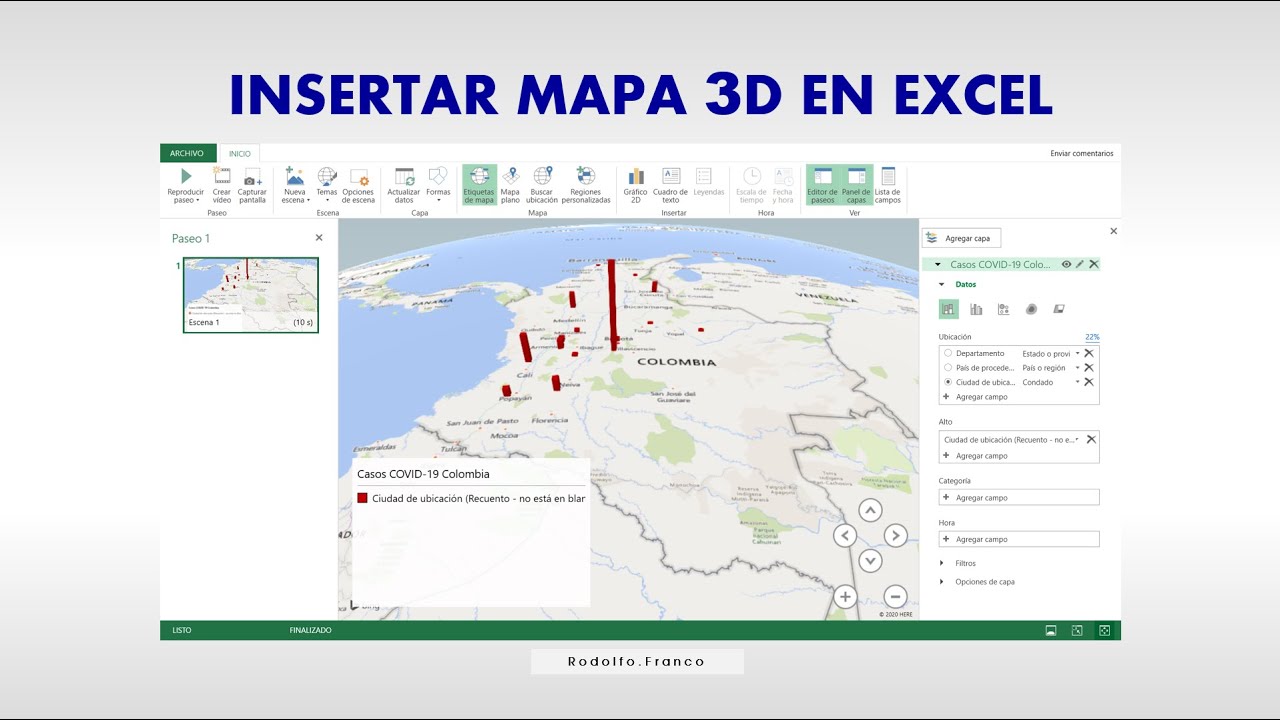This screenshot has width=1280, height=720.
Task: Collapse the Casos COVID-19 layer
Action: [x=937, y=265]
